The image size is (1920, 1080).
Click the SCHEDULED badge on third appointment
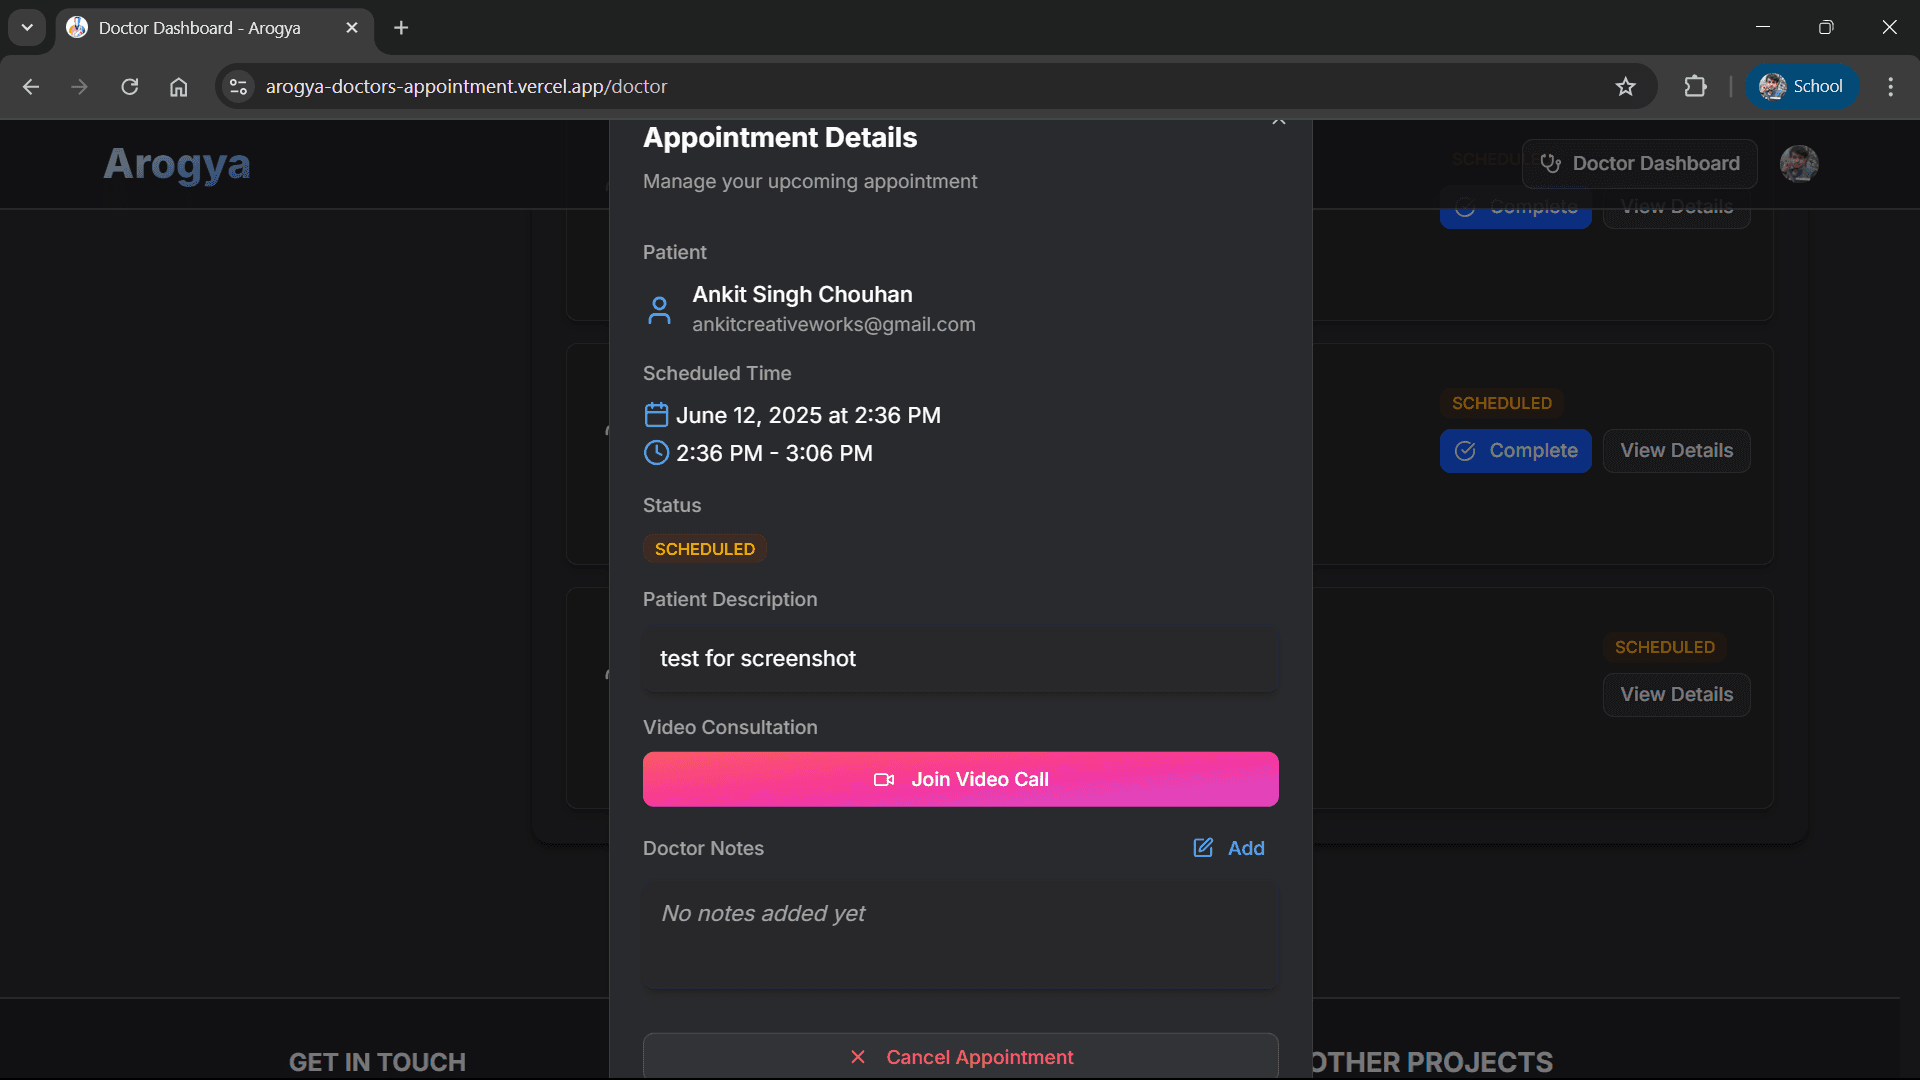pos(1664,647)
